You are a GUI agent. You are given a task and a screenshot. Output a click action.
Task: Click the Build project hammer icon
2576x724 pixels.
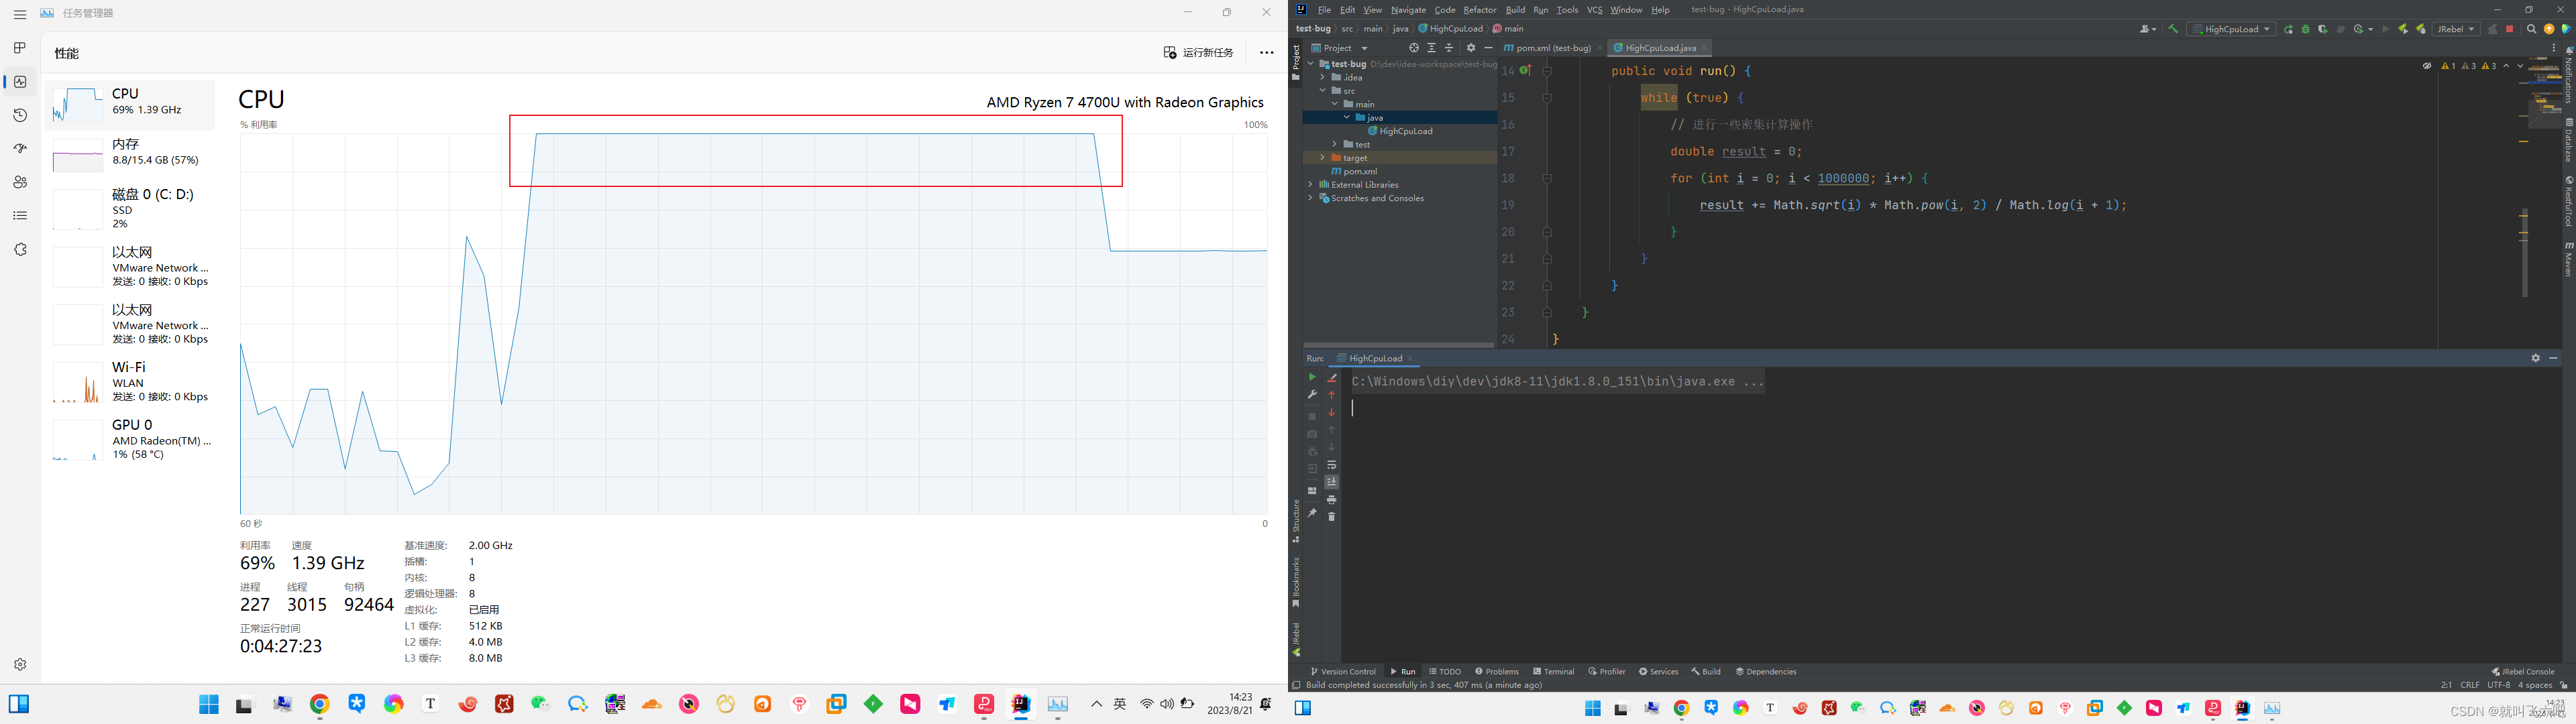click(x=2172, y=29)
